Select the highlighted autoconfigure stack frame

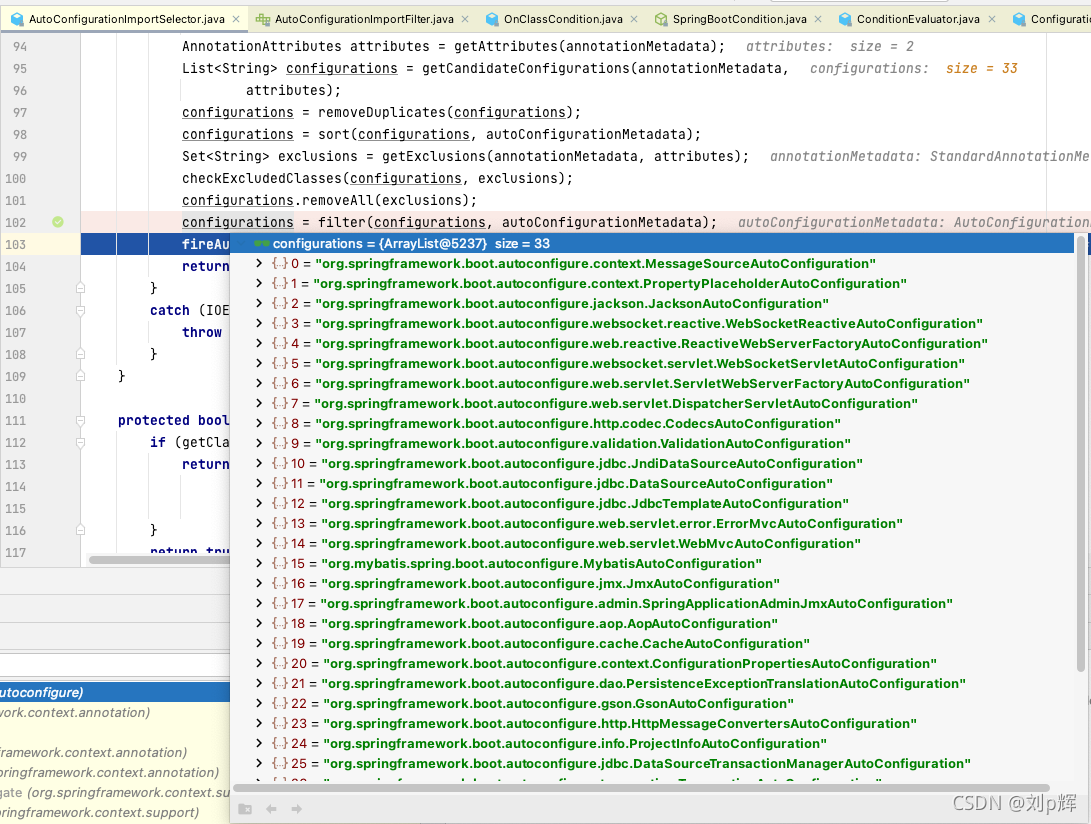pos(115,692)
